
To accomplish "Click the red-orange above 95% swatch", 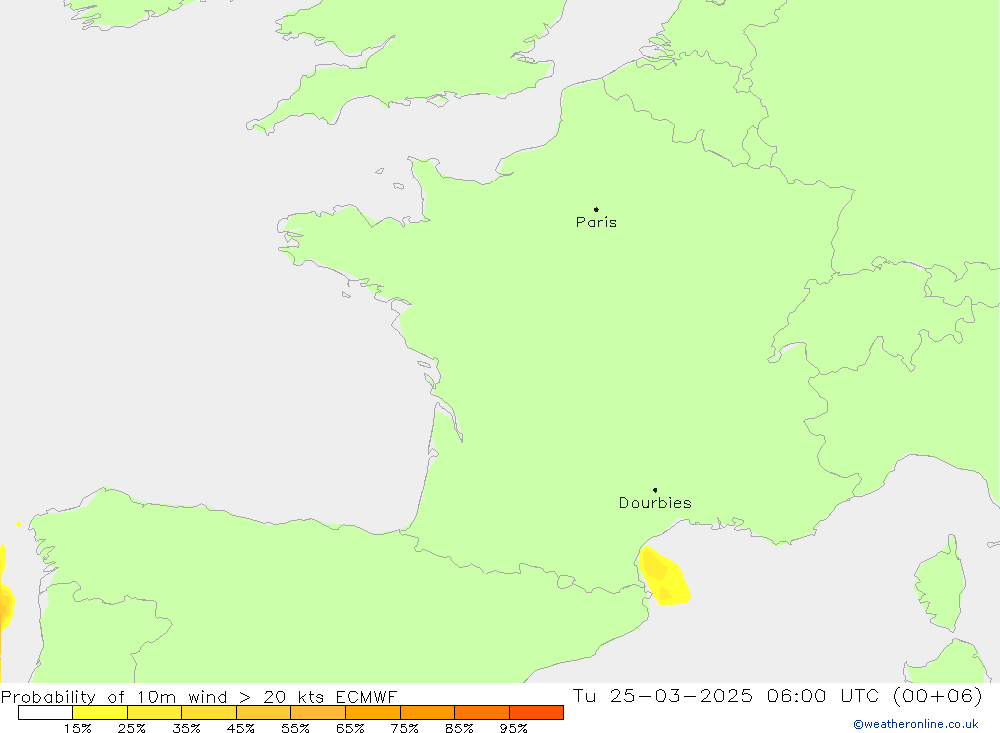I will coord(536,712).
